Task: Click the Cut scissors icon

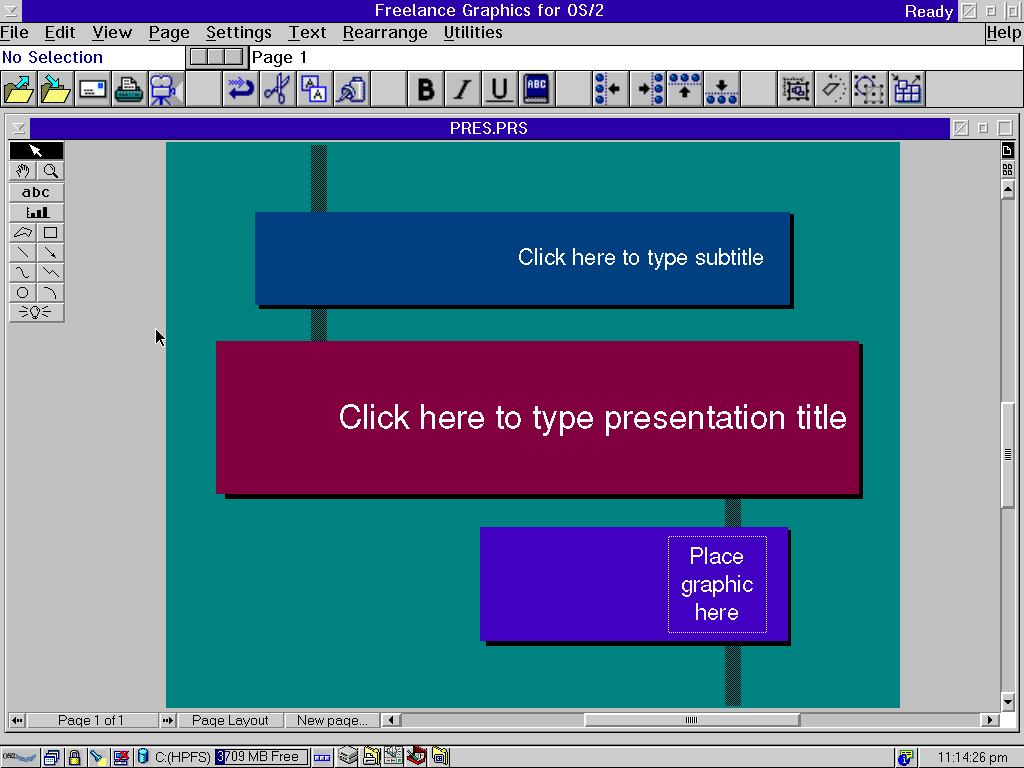Action: [278, 89]
